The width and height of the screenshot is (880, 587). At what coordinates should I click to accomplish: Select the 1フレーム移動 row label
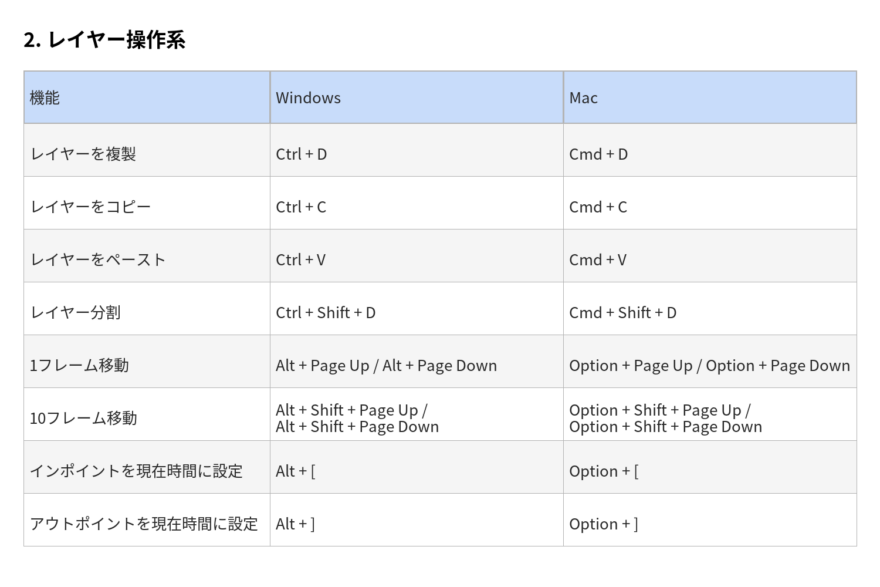pos(79,366)
